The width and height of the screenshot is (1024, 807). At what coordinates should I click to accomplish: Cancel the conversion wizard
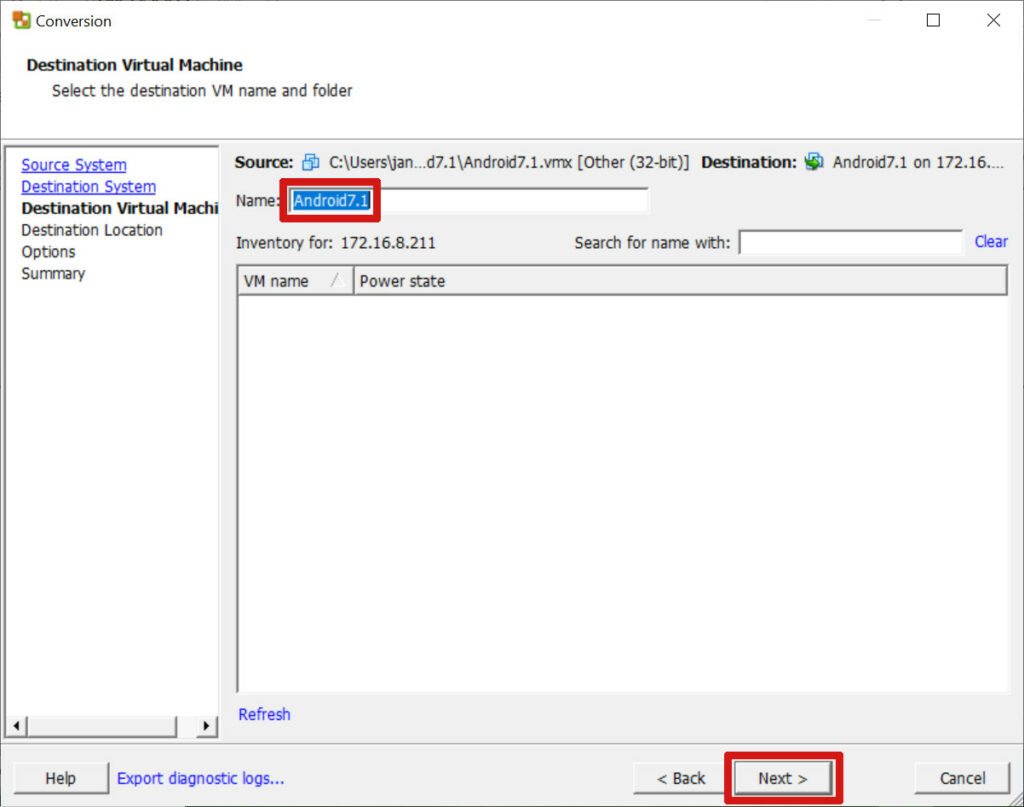962,778
